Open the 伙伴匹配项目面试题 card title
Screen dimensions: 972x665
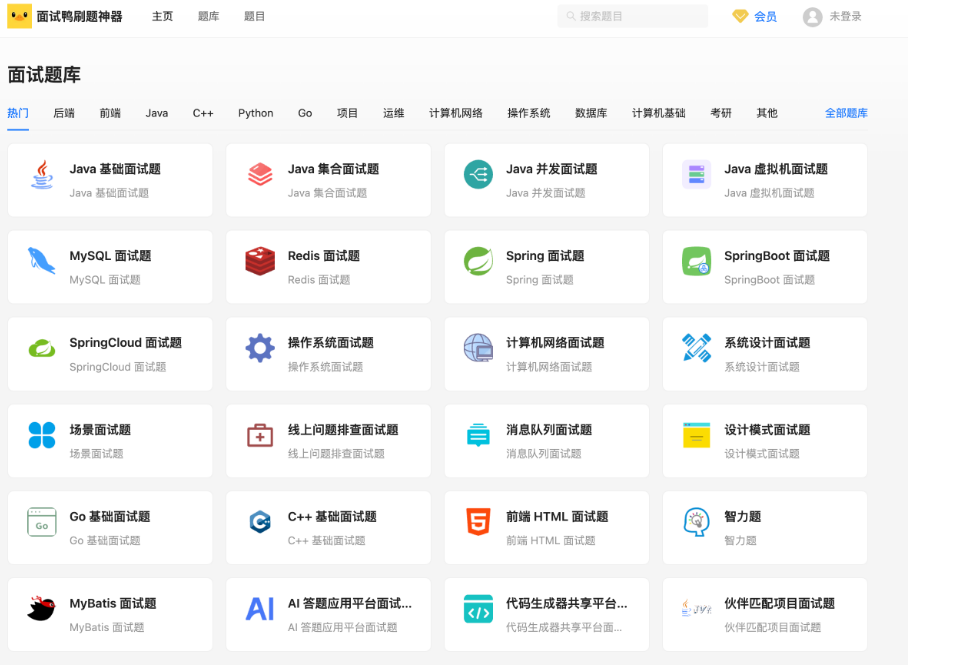point(779,603)
